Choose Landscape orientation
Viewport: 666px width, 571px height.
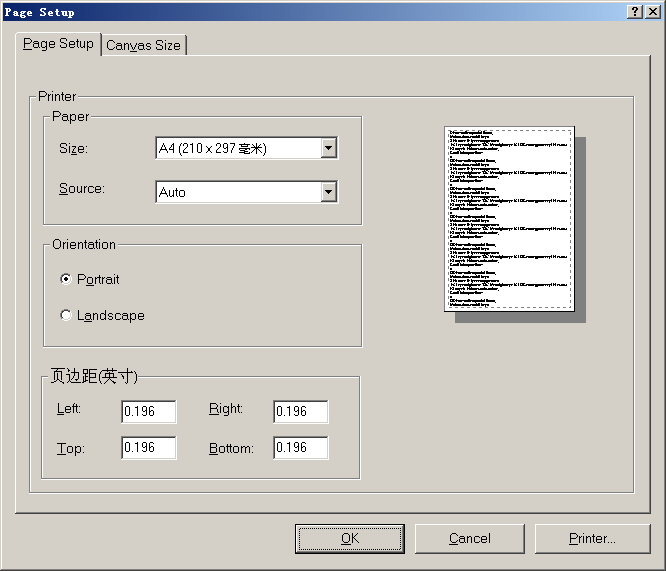coord(66,315)
